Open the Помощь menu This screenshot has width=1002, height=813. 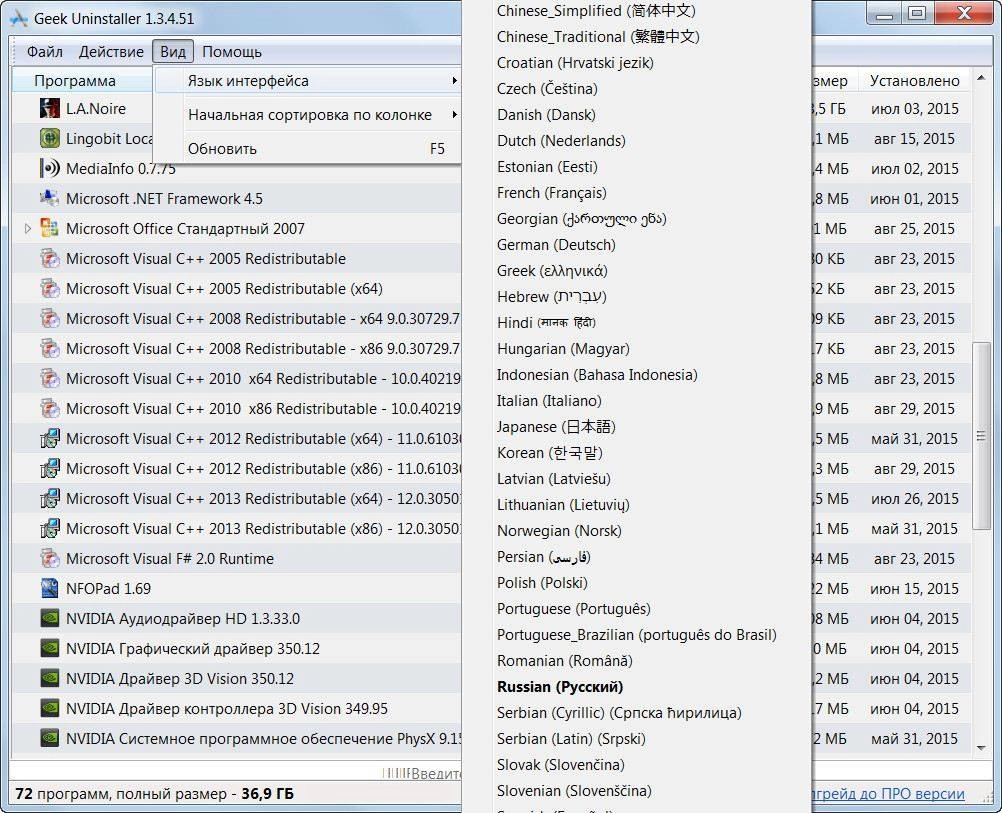click(232, 52)
